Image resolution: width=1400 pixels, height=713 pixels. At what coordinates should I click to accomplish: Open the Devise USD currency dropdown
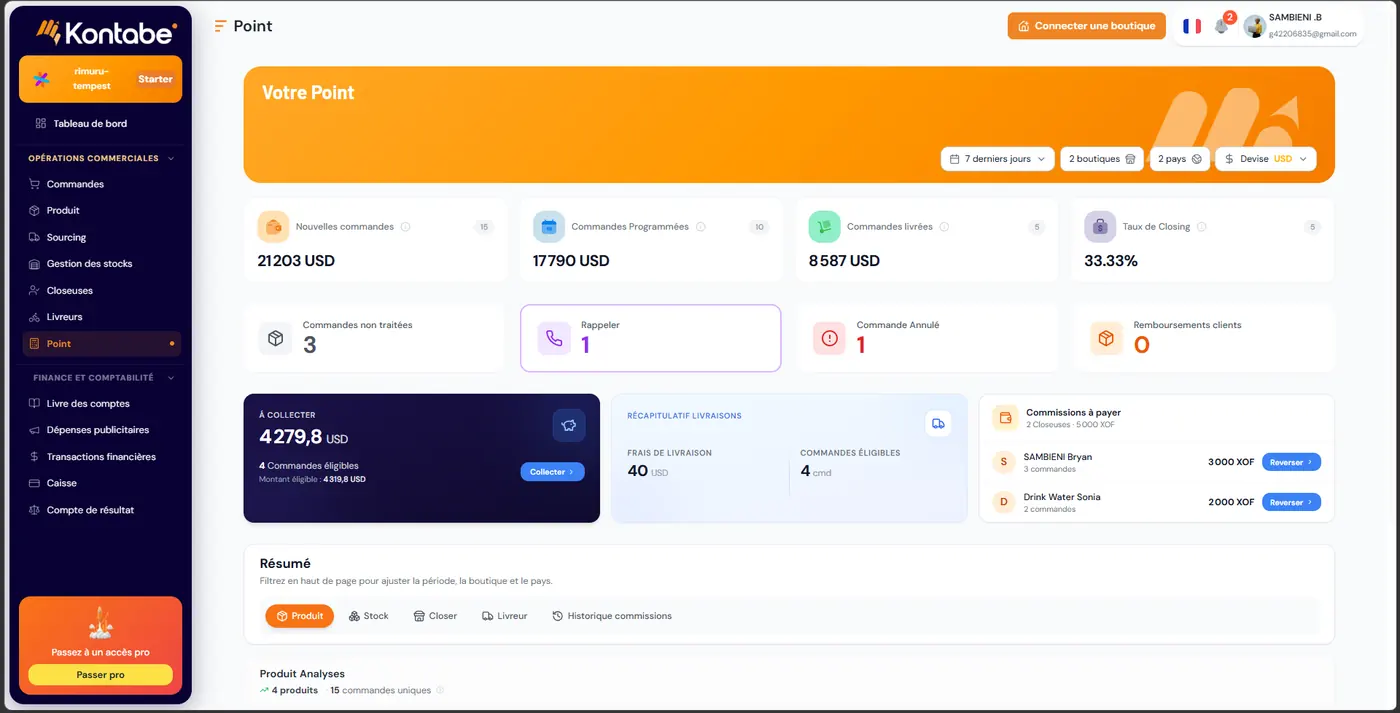point(1265,159)
